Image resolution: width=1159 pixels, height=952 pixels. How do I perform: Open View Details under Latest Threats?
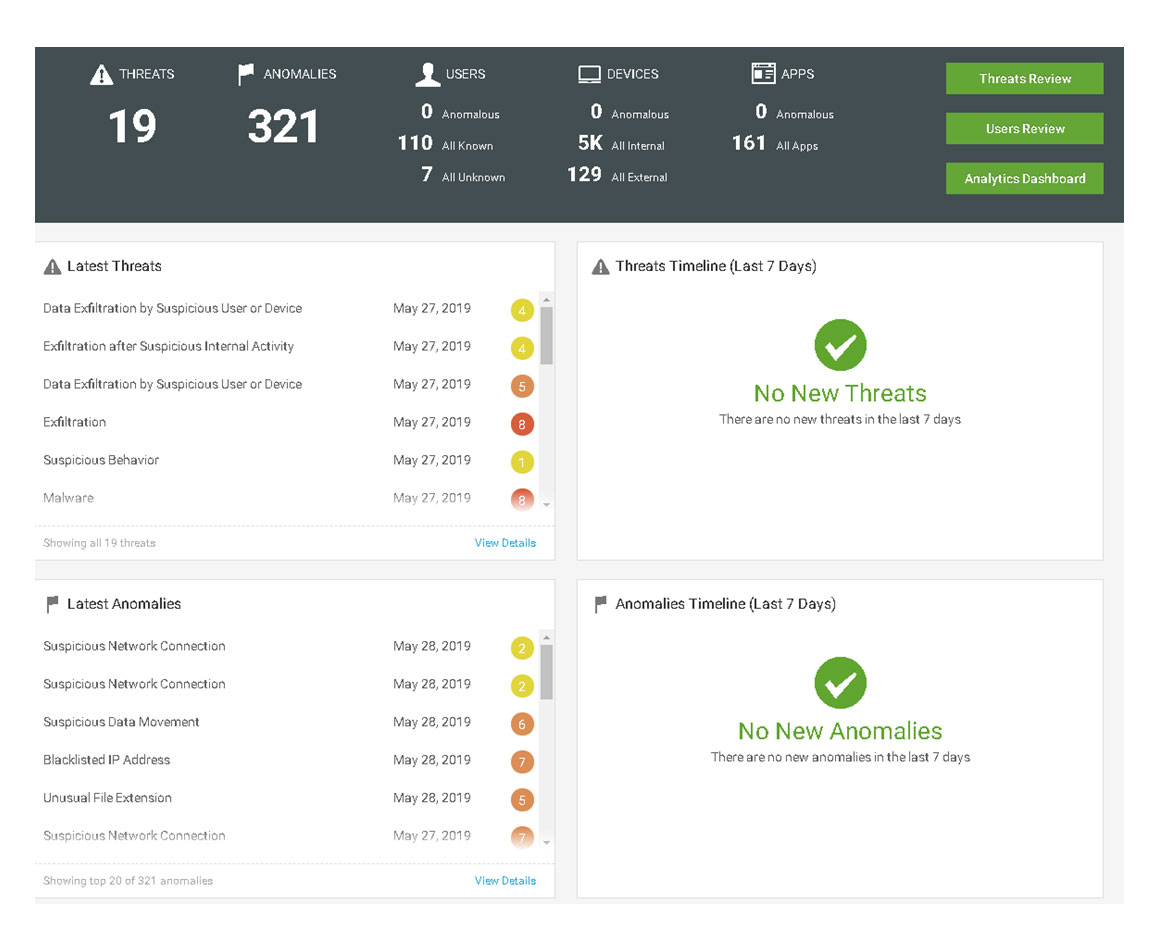click(x=505, y=543)
